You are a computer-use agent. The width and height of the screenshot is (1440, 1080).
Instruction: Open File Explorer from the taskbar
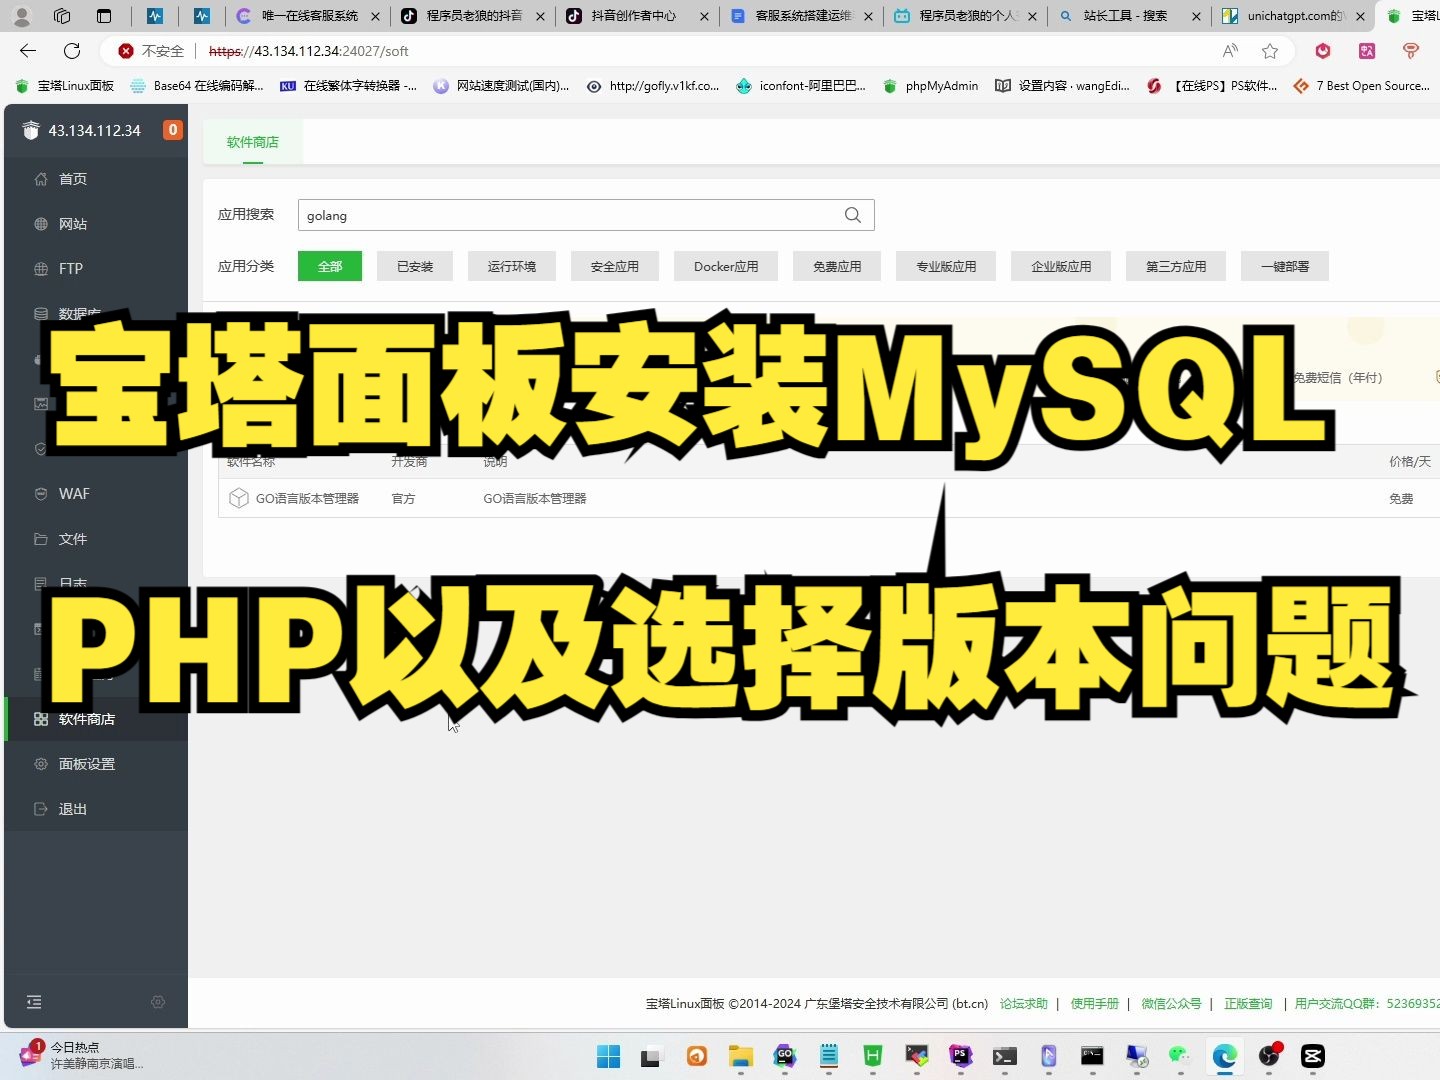tap(740, 1056)
